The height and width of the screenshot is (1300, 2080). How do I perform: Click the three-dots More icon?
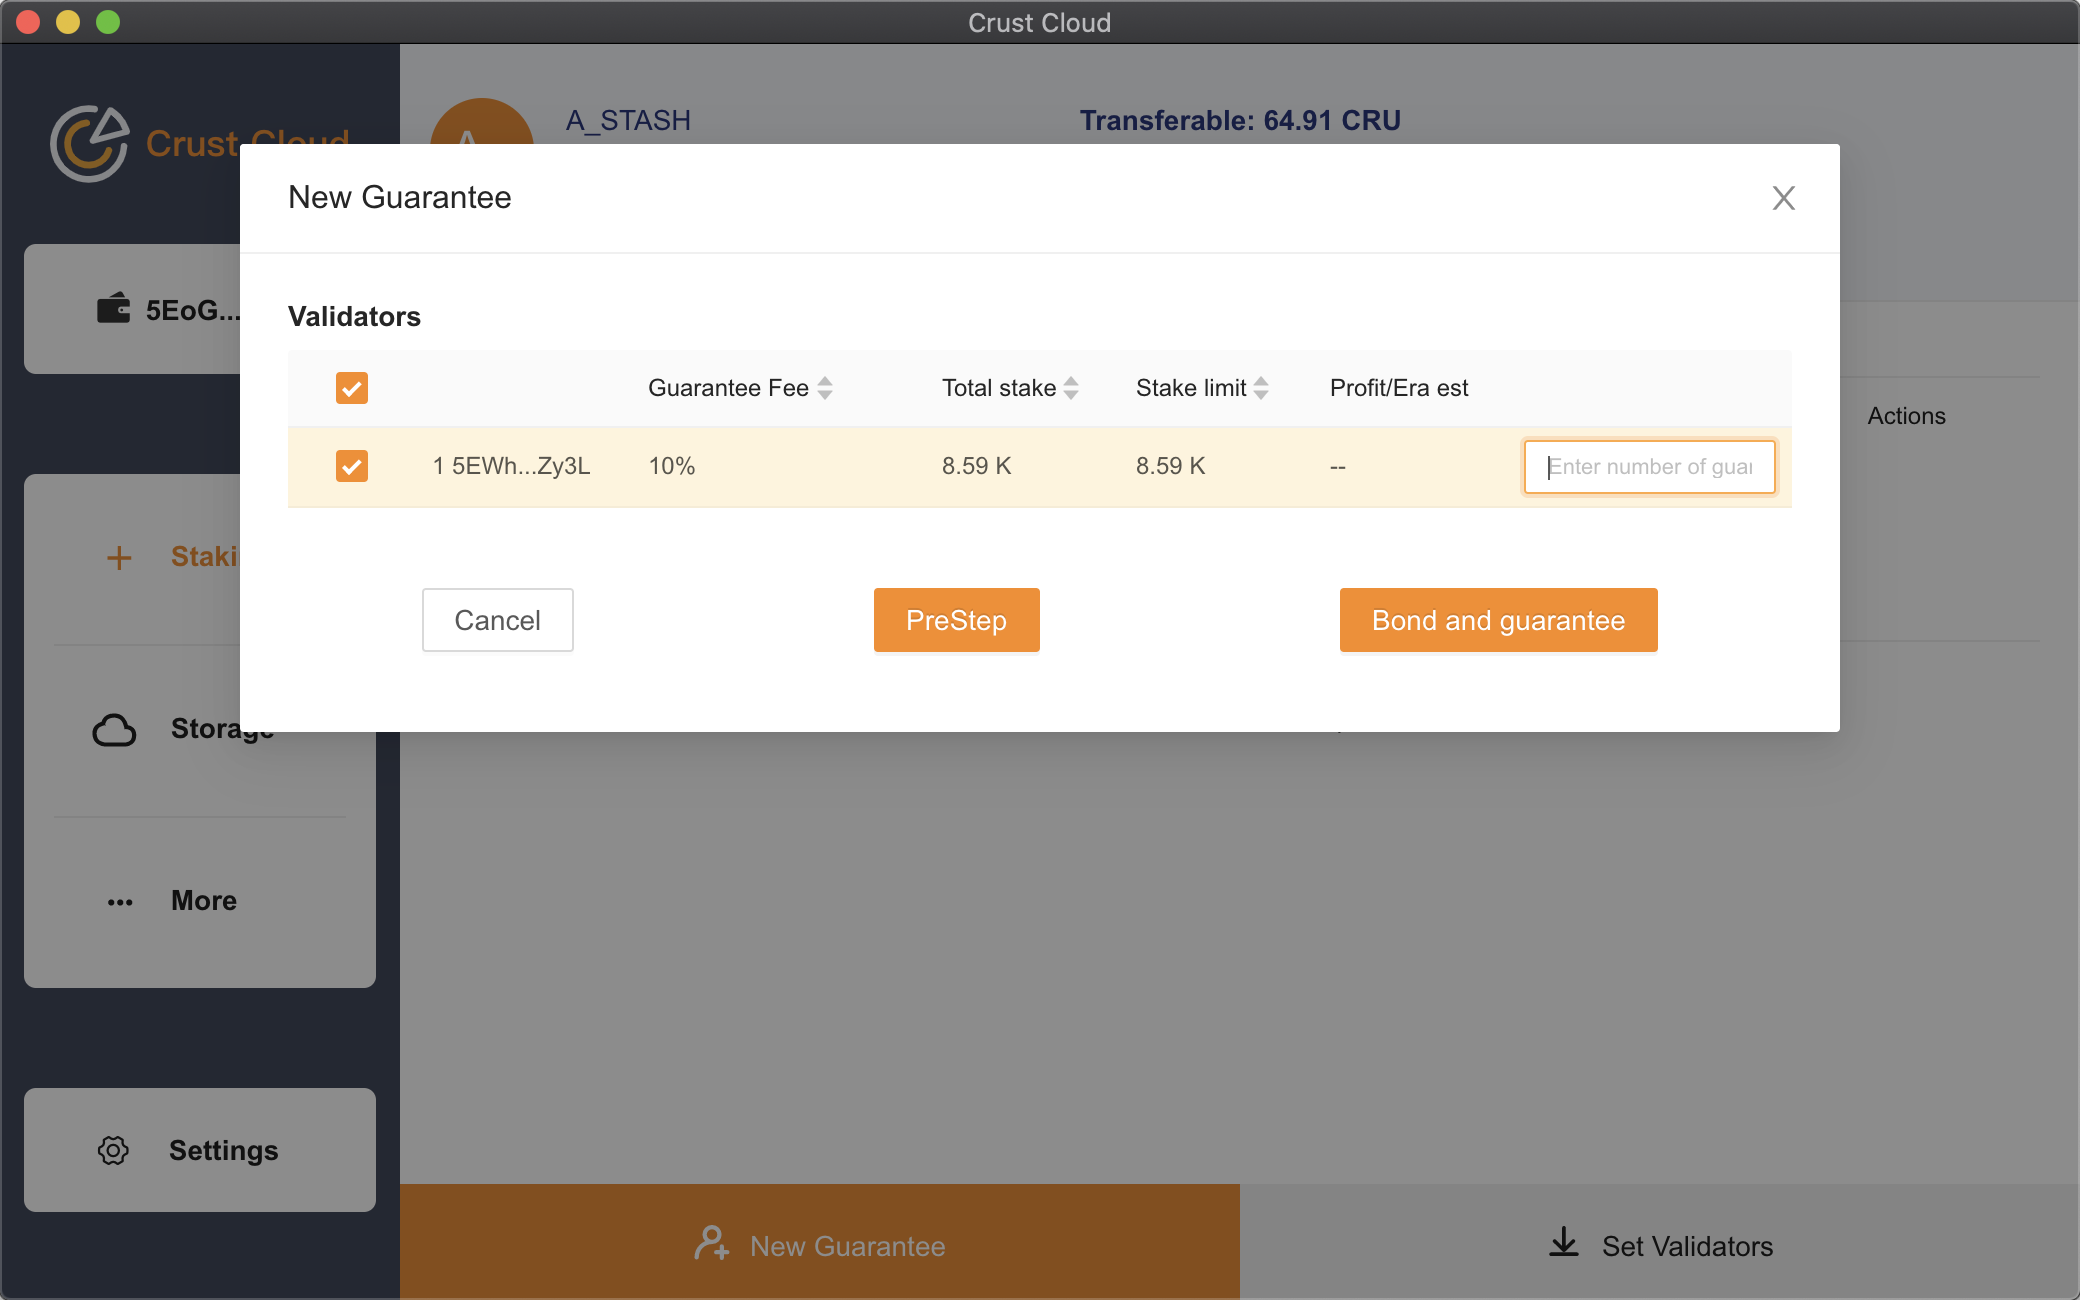pyautogui.click(x=120, y=902)
